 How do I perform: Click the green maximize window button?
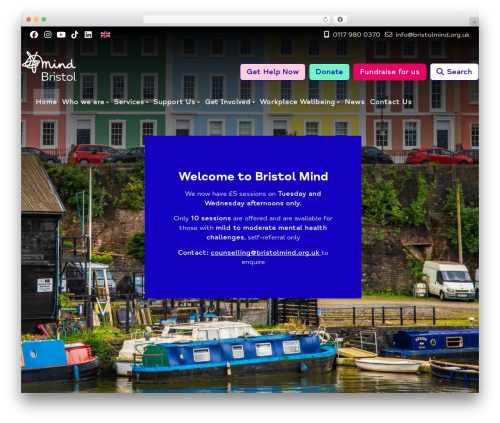(44, 19)
